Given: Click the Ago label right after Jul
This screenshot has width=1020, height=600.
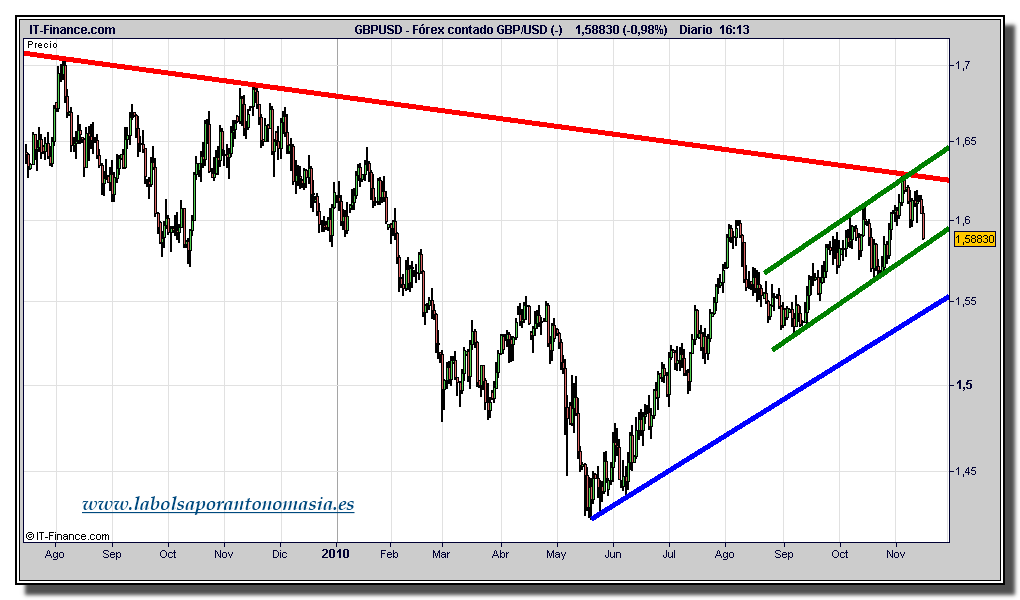Looking at the screenshot, I should (725, 554).
